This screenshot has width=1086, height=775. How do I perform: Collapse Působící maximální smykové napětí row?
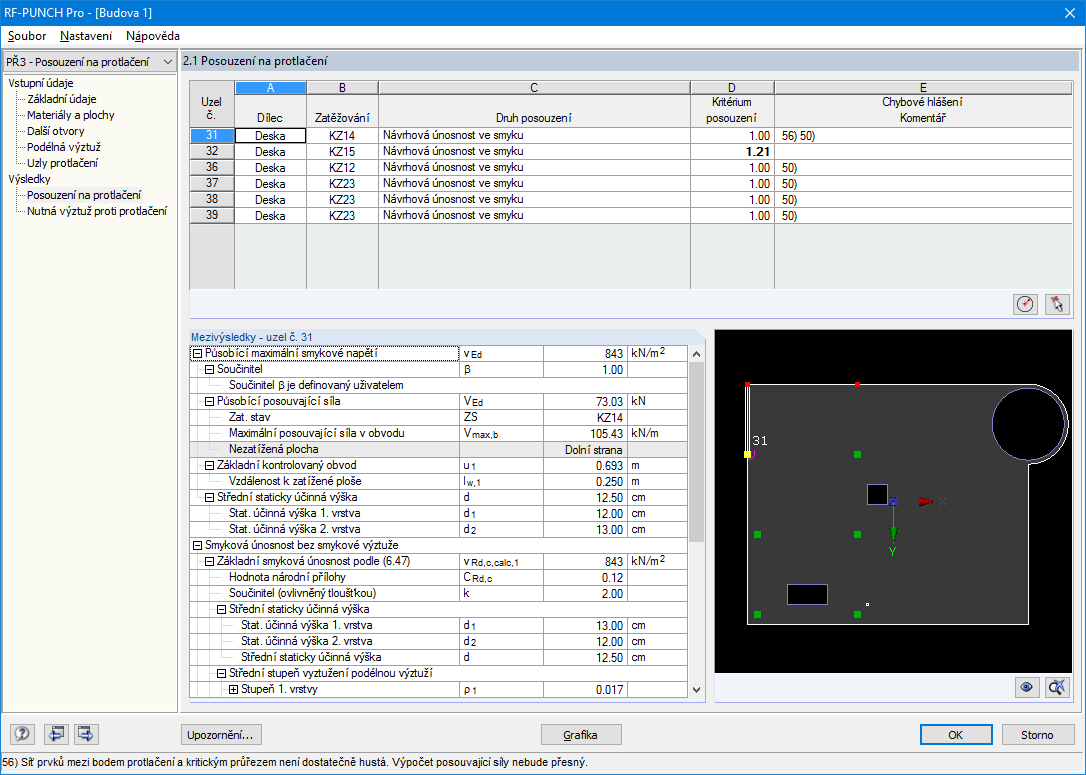click(197, 353)
